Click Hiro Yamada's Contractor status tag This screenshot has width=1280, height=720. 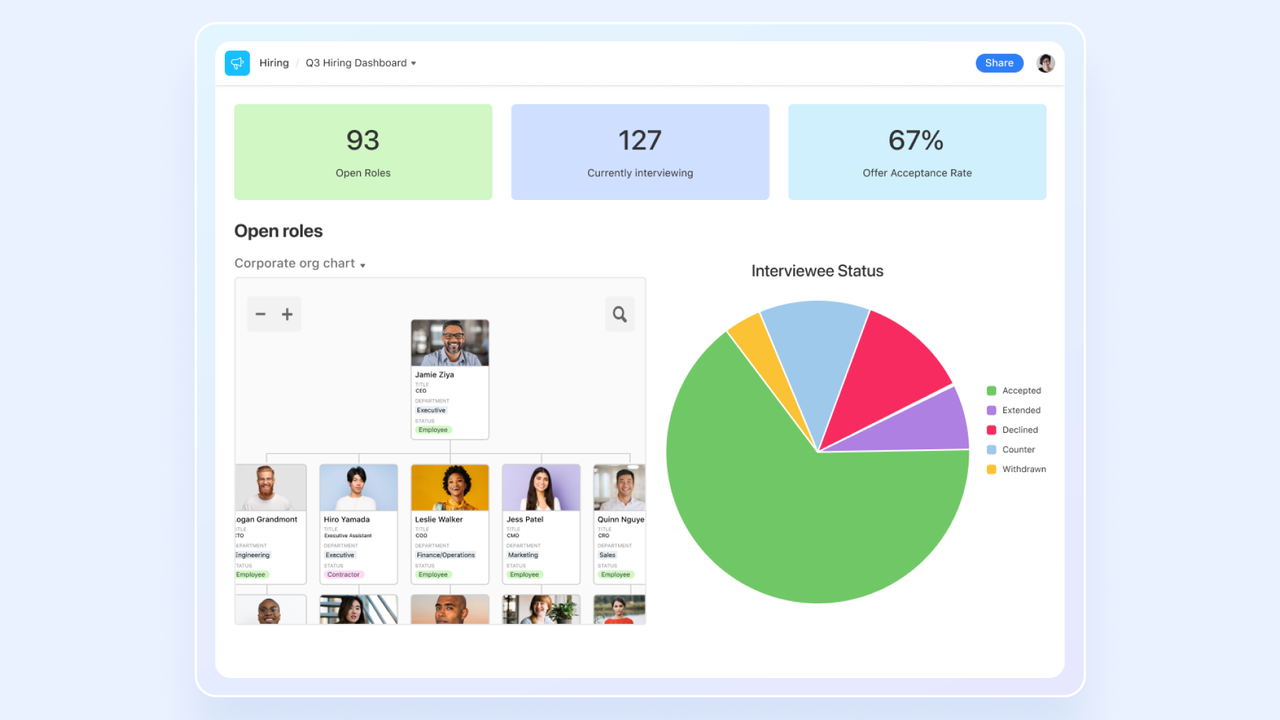(343, 575)
